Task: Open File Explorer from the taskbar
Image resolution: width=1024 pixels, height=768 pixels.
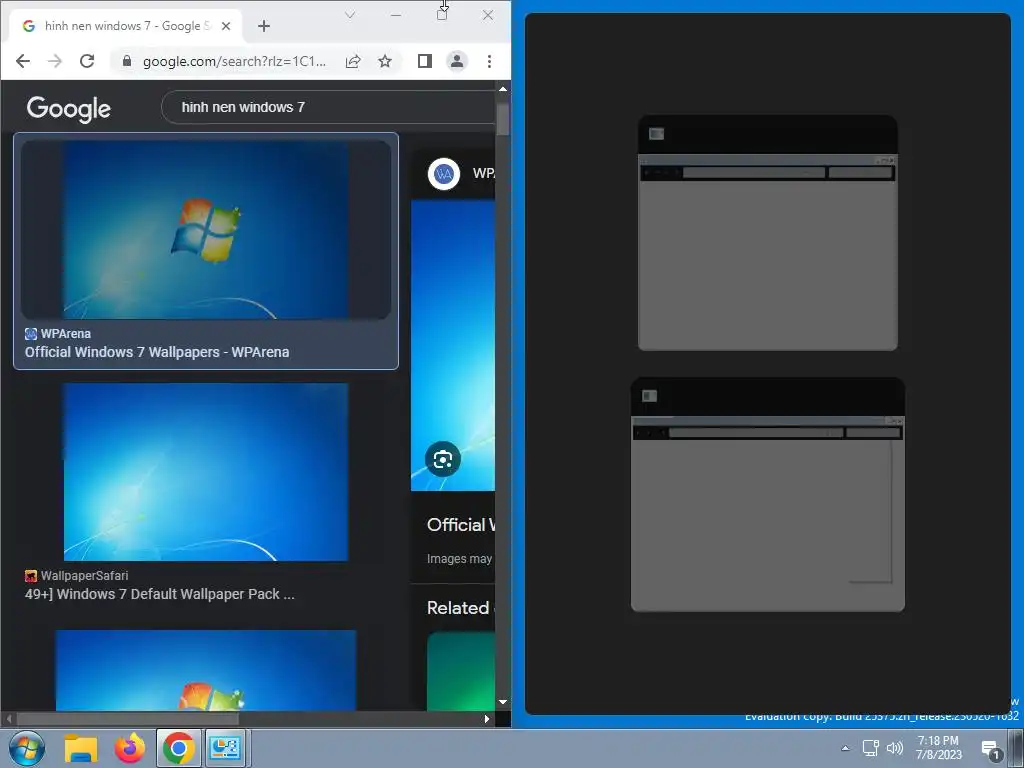Action: click(x=81, y=748)
